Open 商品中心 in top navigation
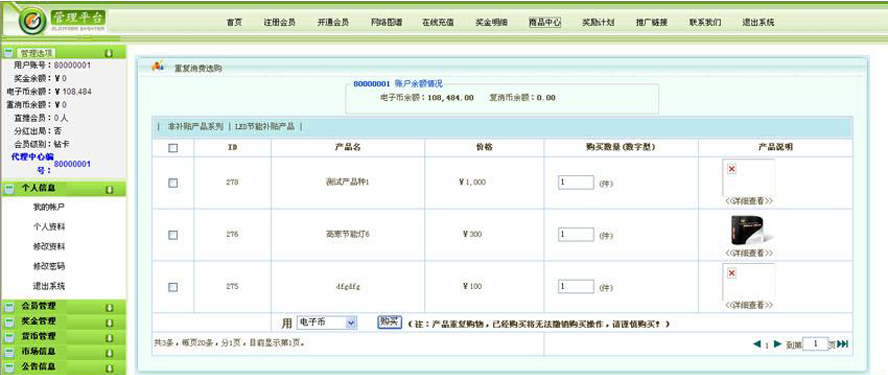 545,23
